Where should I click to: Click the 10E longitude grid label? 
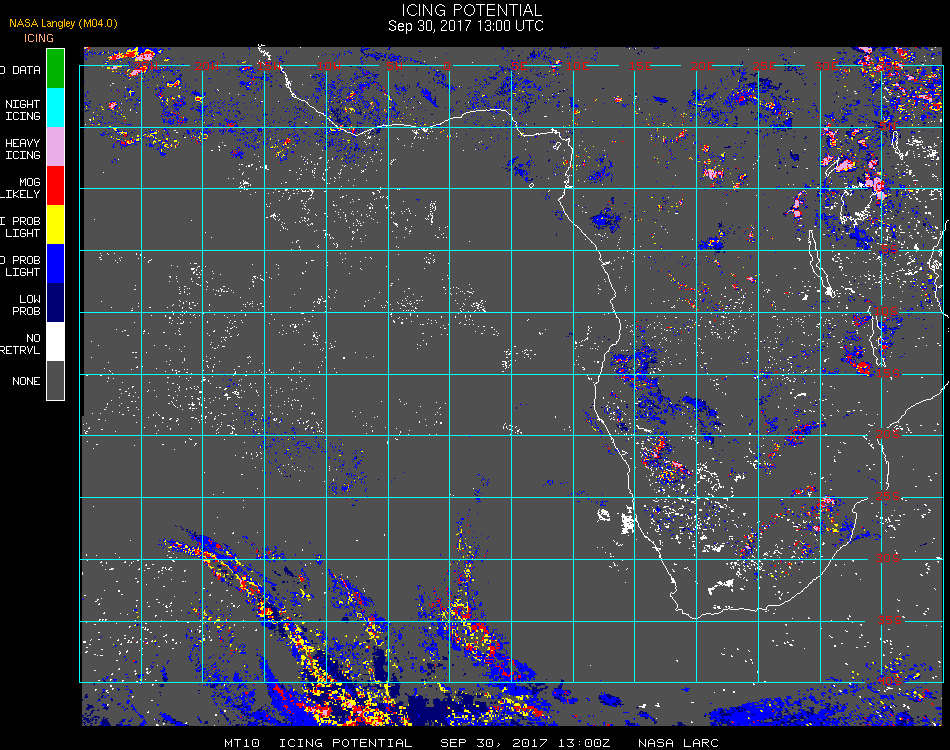pos(577,66)
